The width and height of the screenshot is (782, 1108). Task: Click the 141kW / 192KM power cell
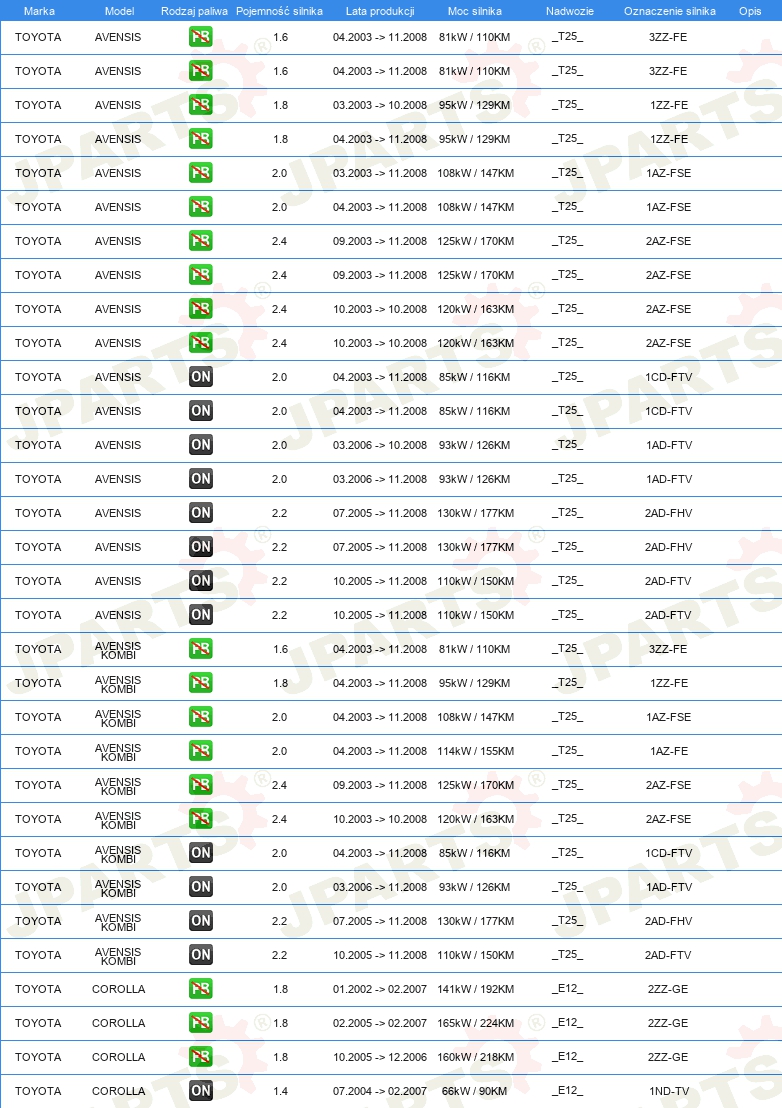475,989
